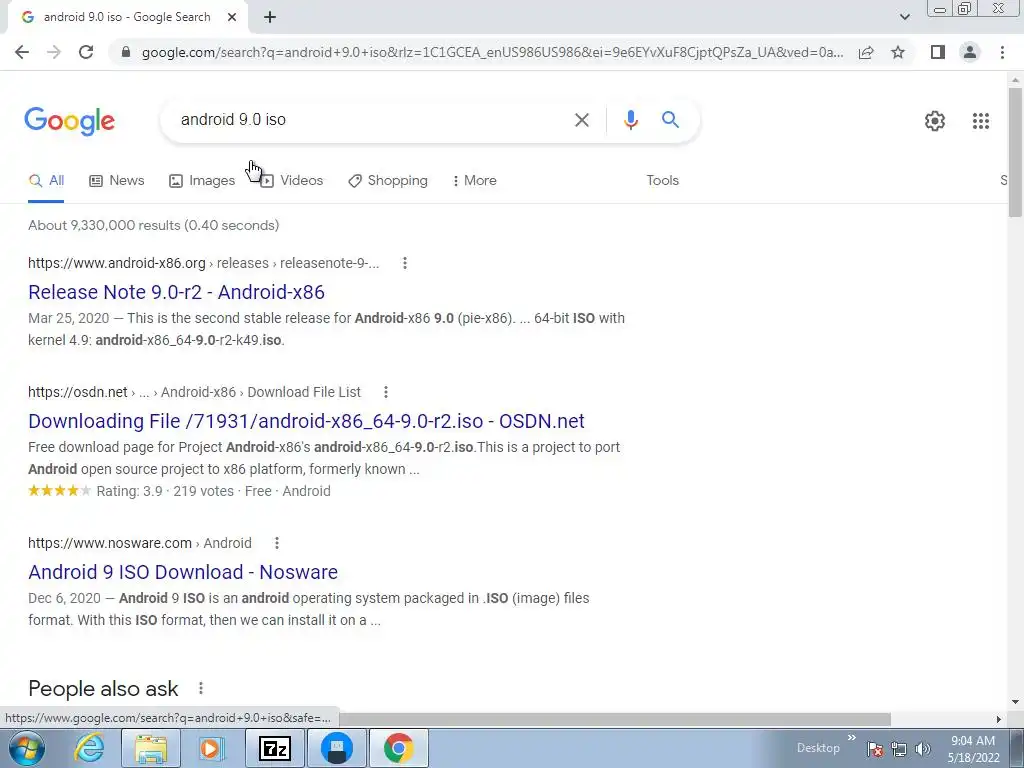Open Android 9 ISO Download Nosware result
Image resolution: width=1024 pixels, height=768 pixels.
click(183, 572)
